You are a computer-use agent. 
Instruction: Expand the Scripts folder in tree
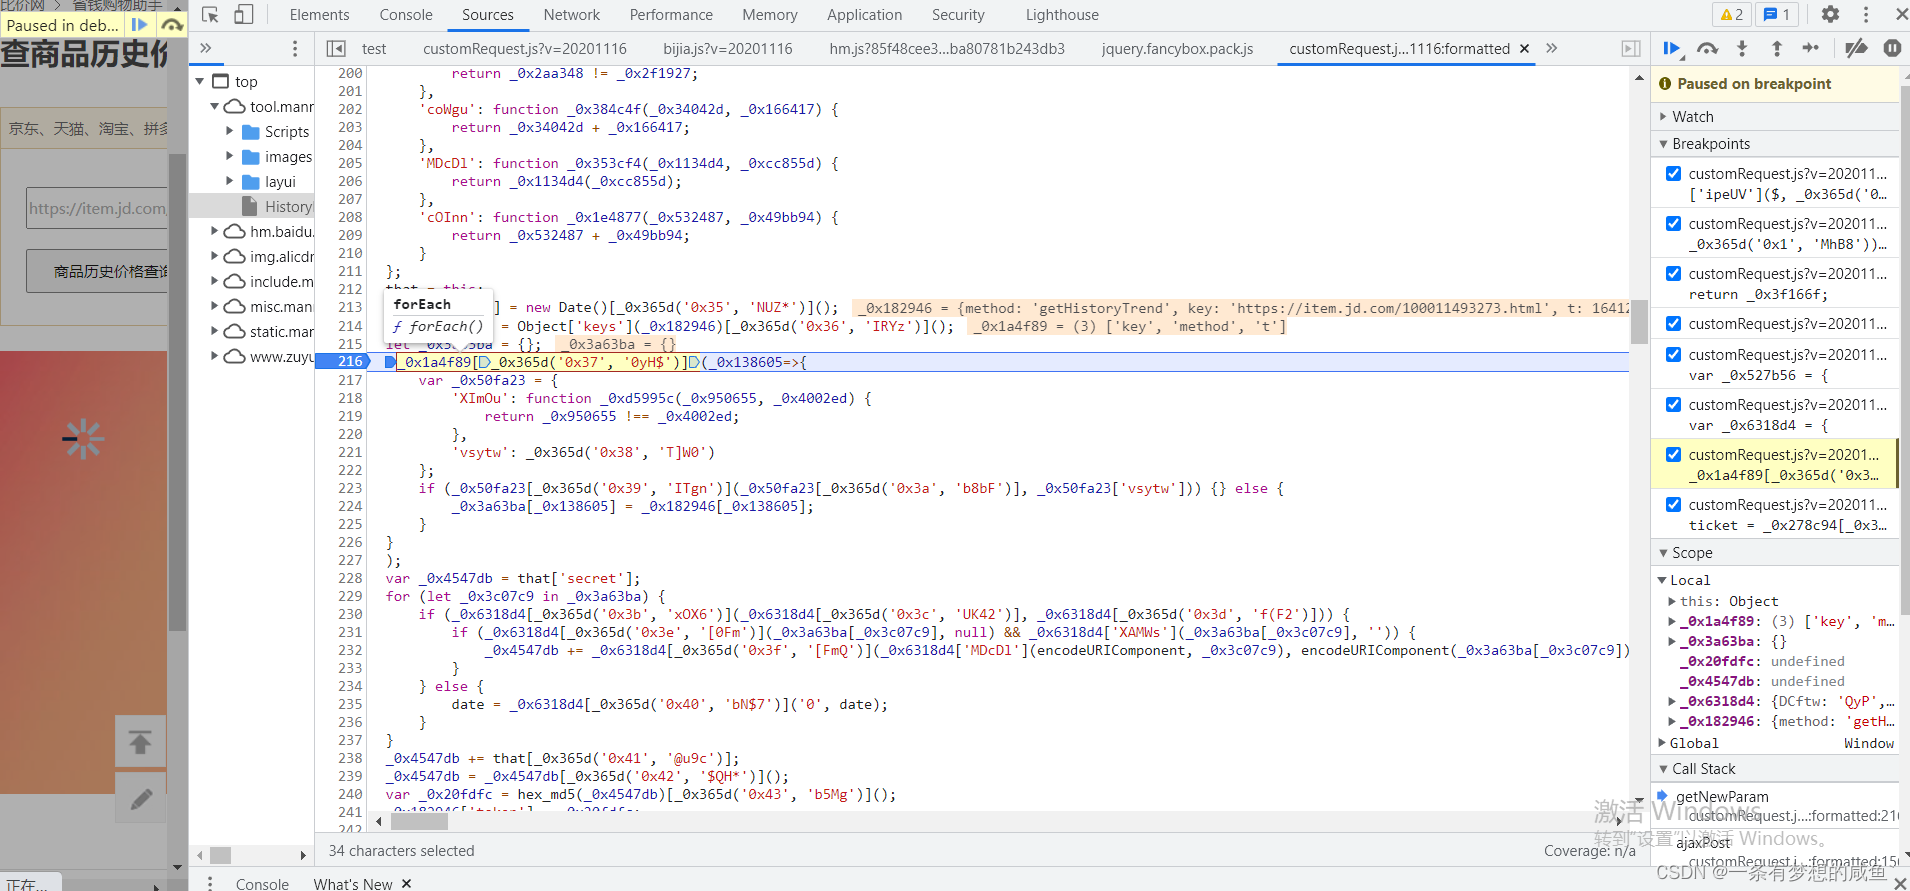point(229,131)
